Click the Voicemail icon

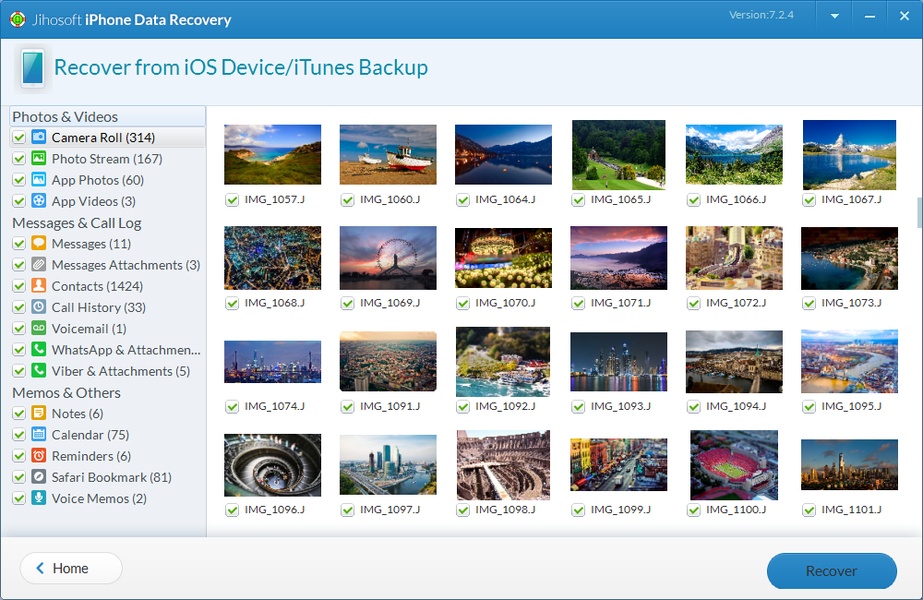39,328
